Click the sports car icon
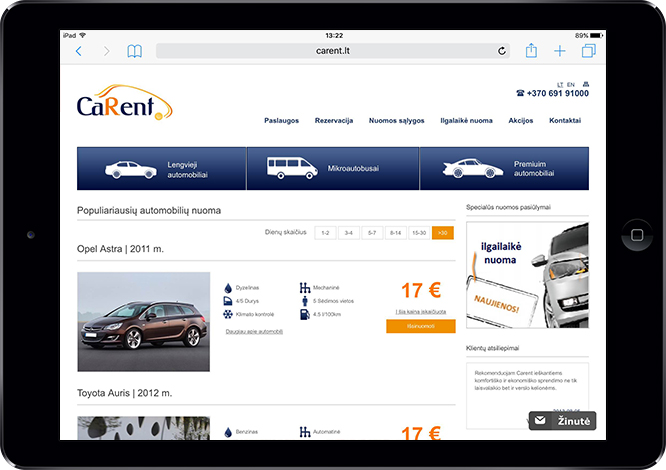The image size is (666, 470). (x=472, y=169)
